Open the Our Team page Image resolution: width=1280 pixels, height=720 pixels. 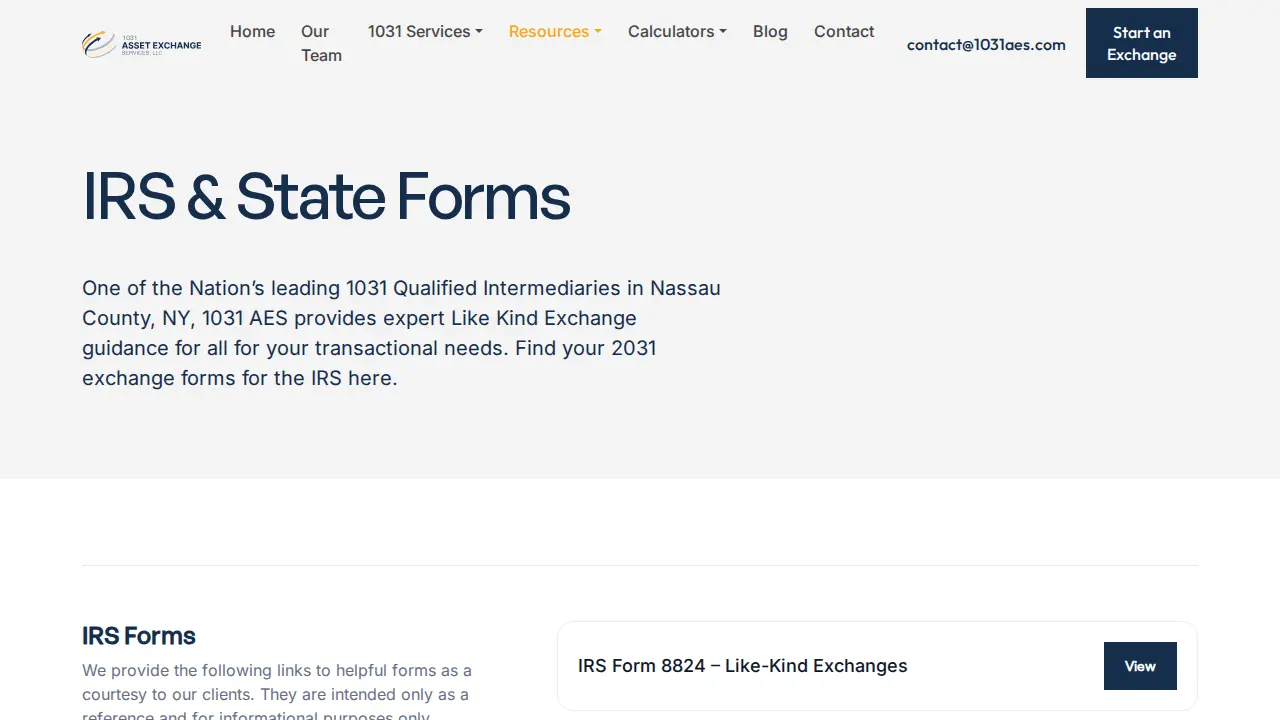click(x=321, y=43)
